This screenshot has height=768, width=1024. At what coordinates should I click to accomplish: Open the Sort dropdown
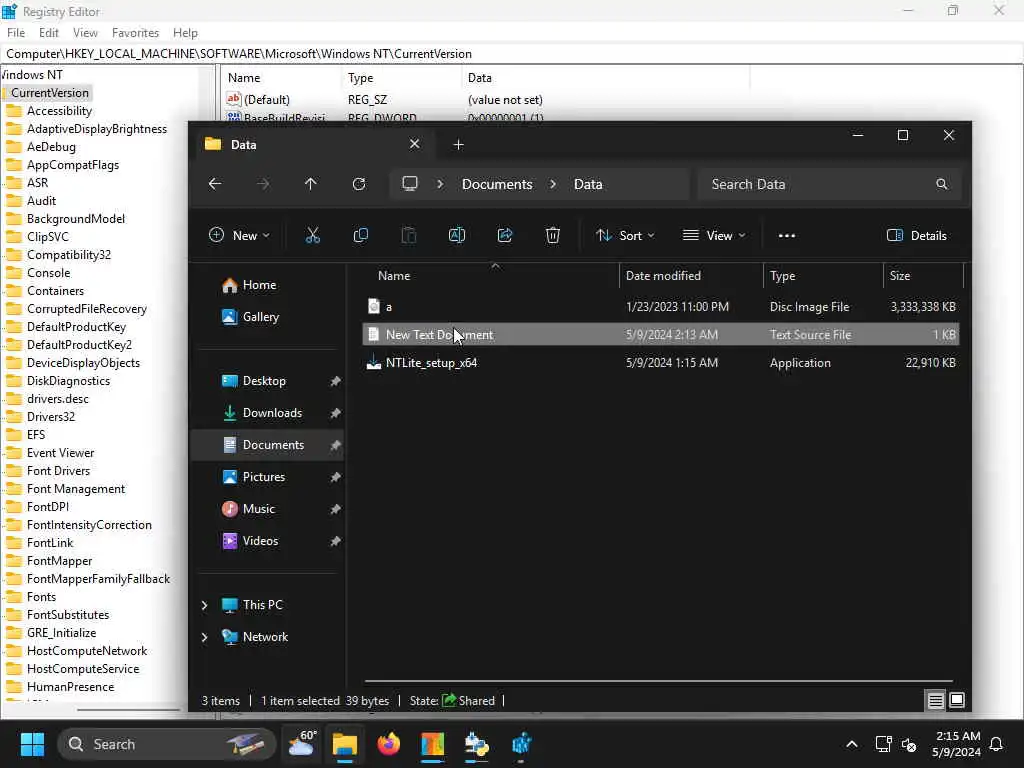click(x=624, y=236)
